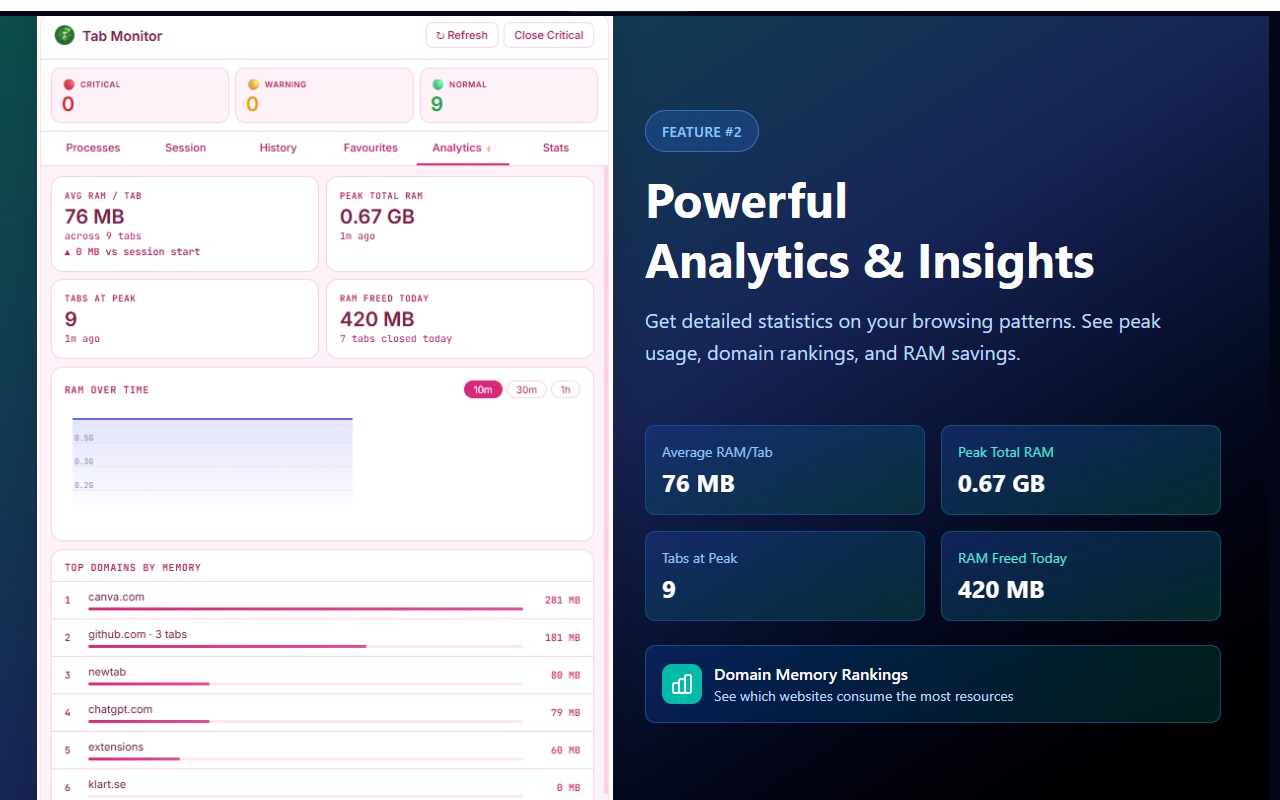Click the Tabs at Peak promo card
The image size is (1280, 800).
coord(785,576)
